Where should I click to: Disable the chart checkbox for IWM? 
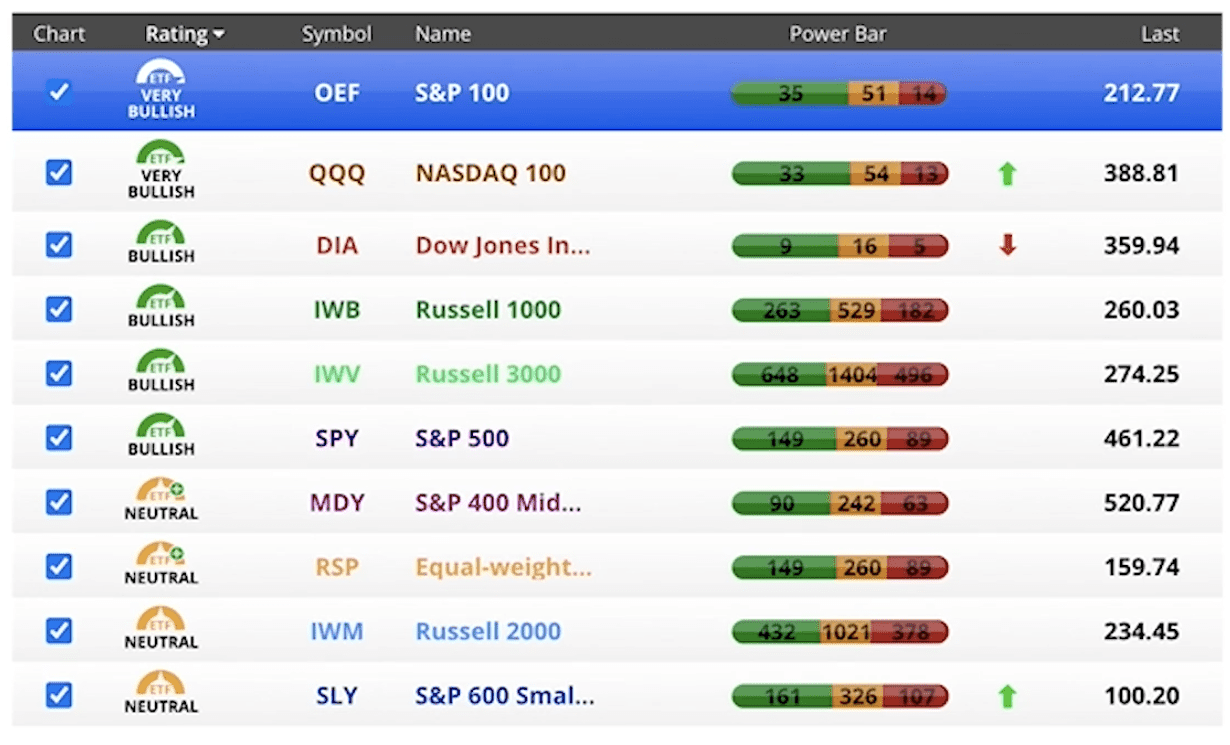pyautogui.click(x=59, y=631)
